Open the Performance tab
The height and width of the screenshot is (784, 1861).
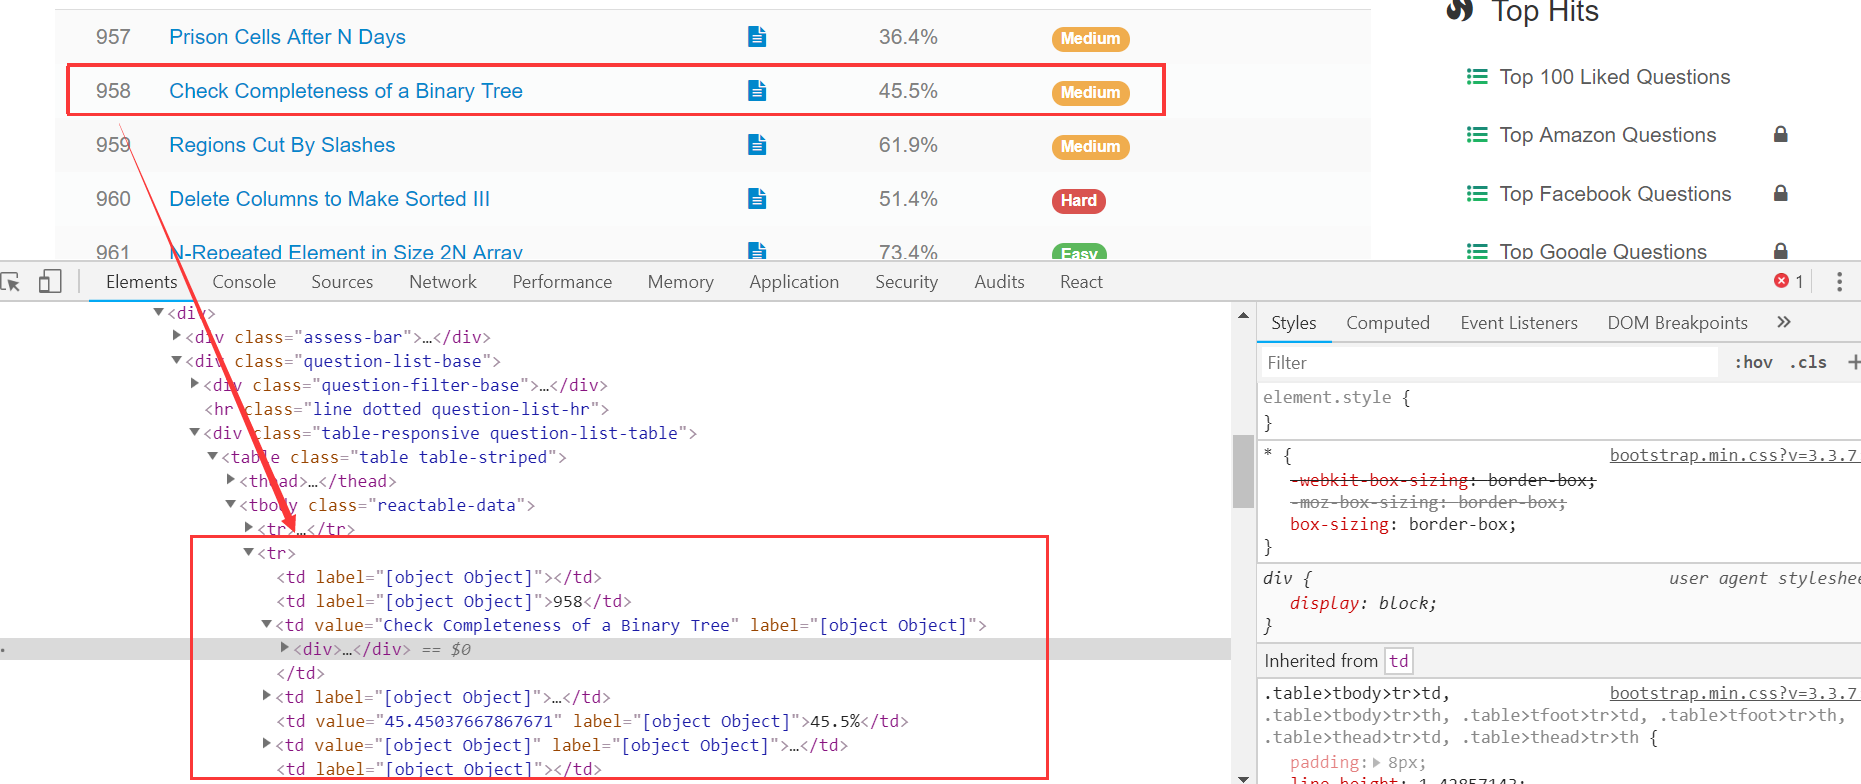(562, 282)
